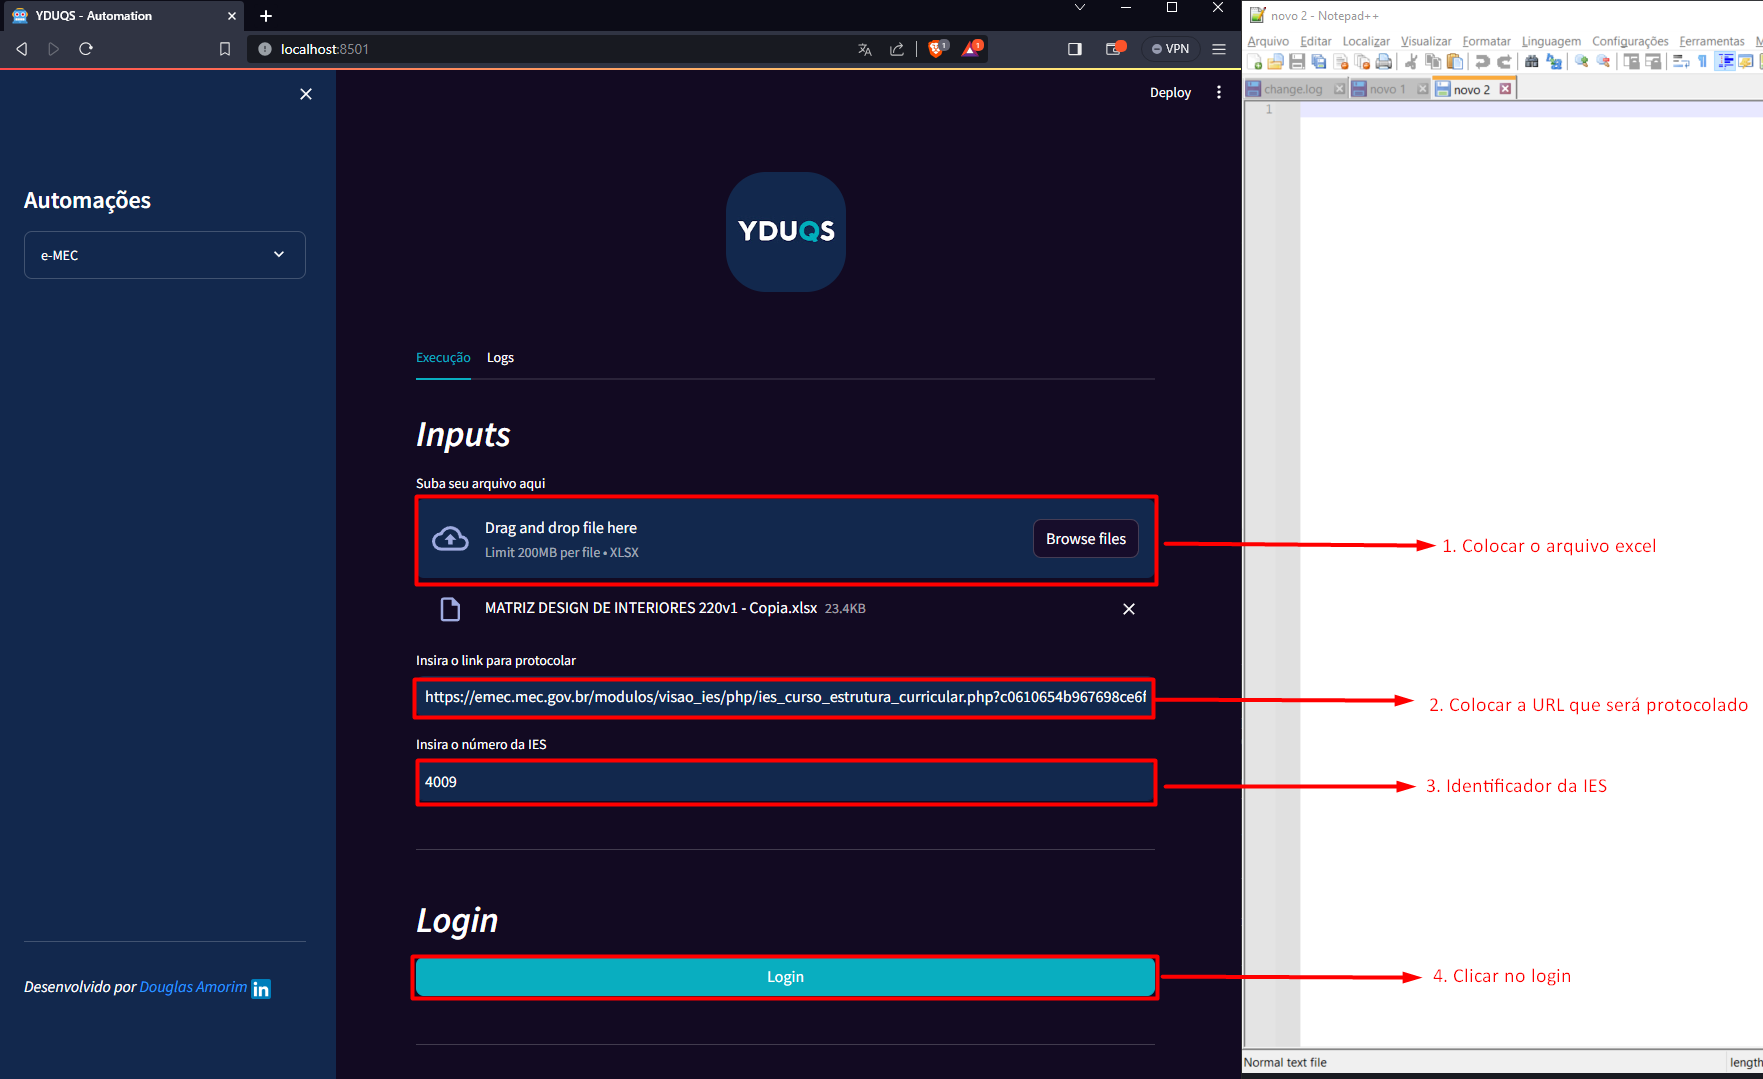Toggle word wrap icon in Notepad++
This screenshot has height=1079, width=1763.
point(1681,62)
